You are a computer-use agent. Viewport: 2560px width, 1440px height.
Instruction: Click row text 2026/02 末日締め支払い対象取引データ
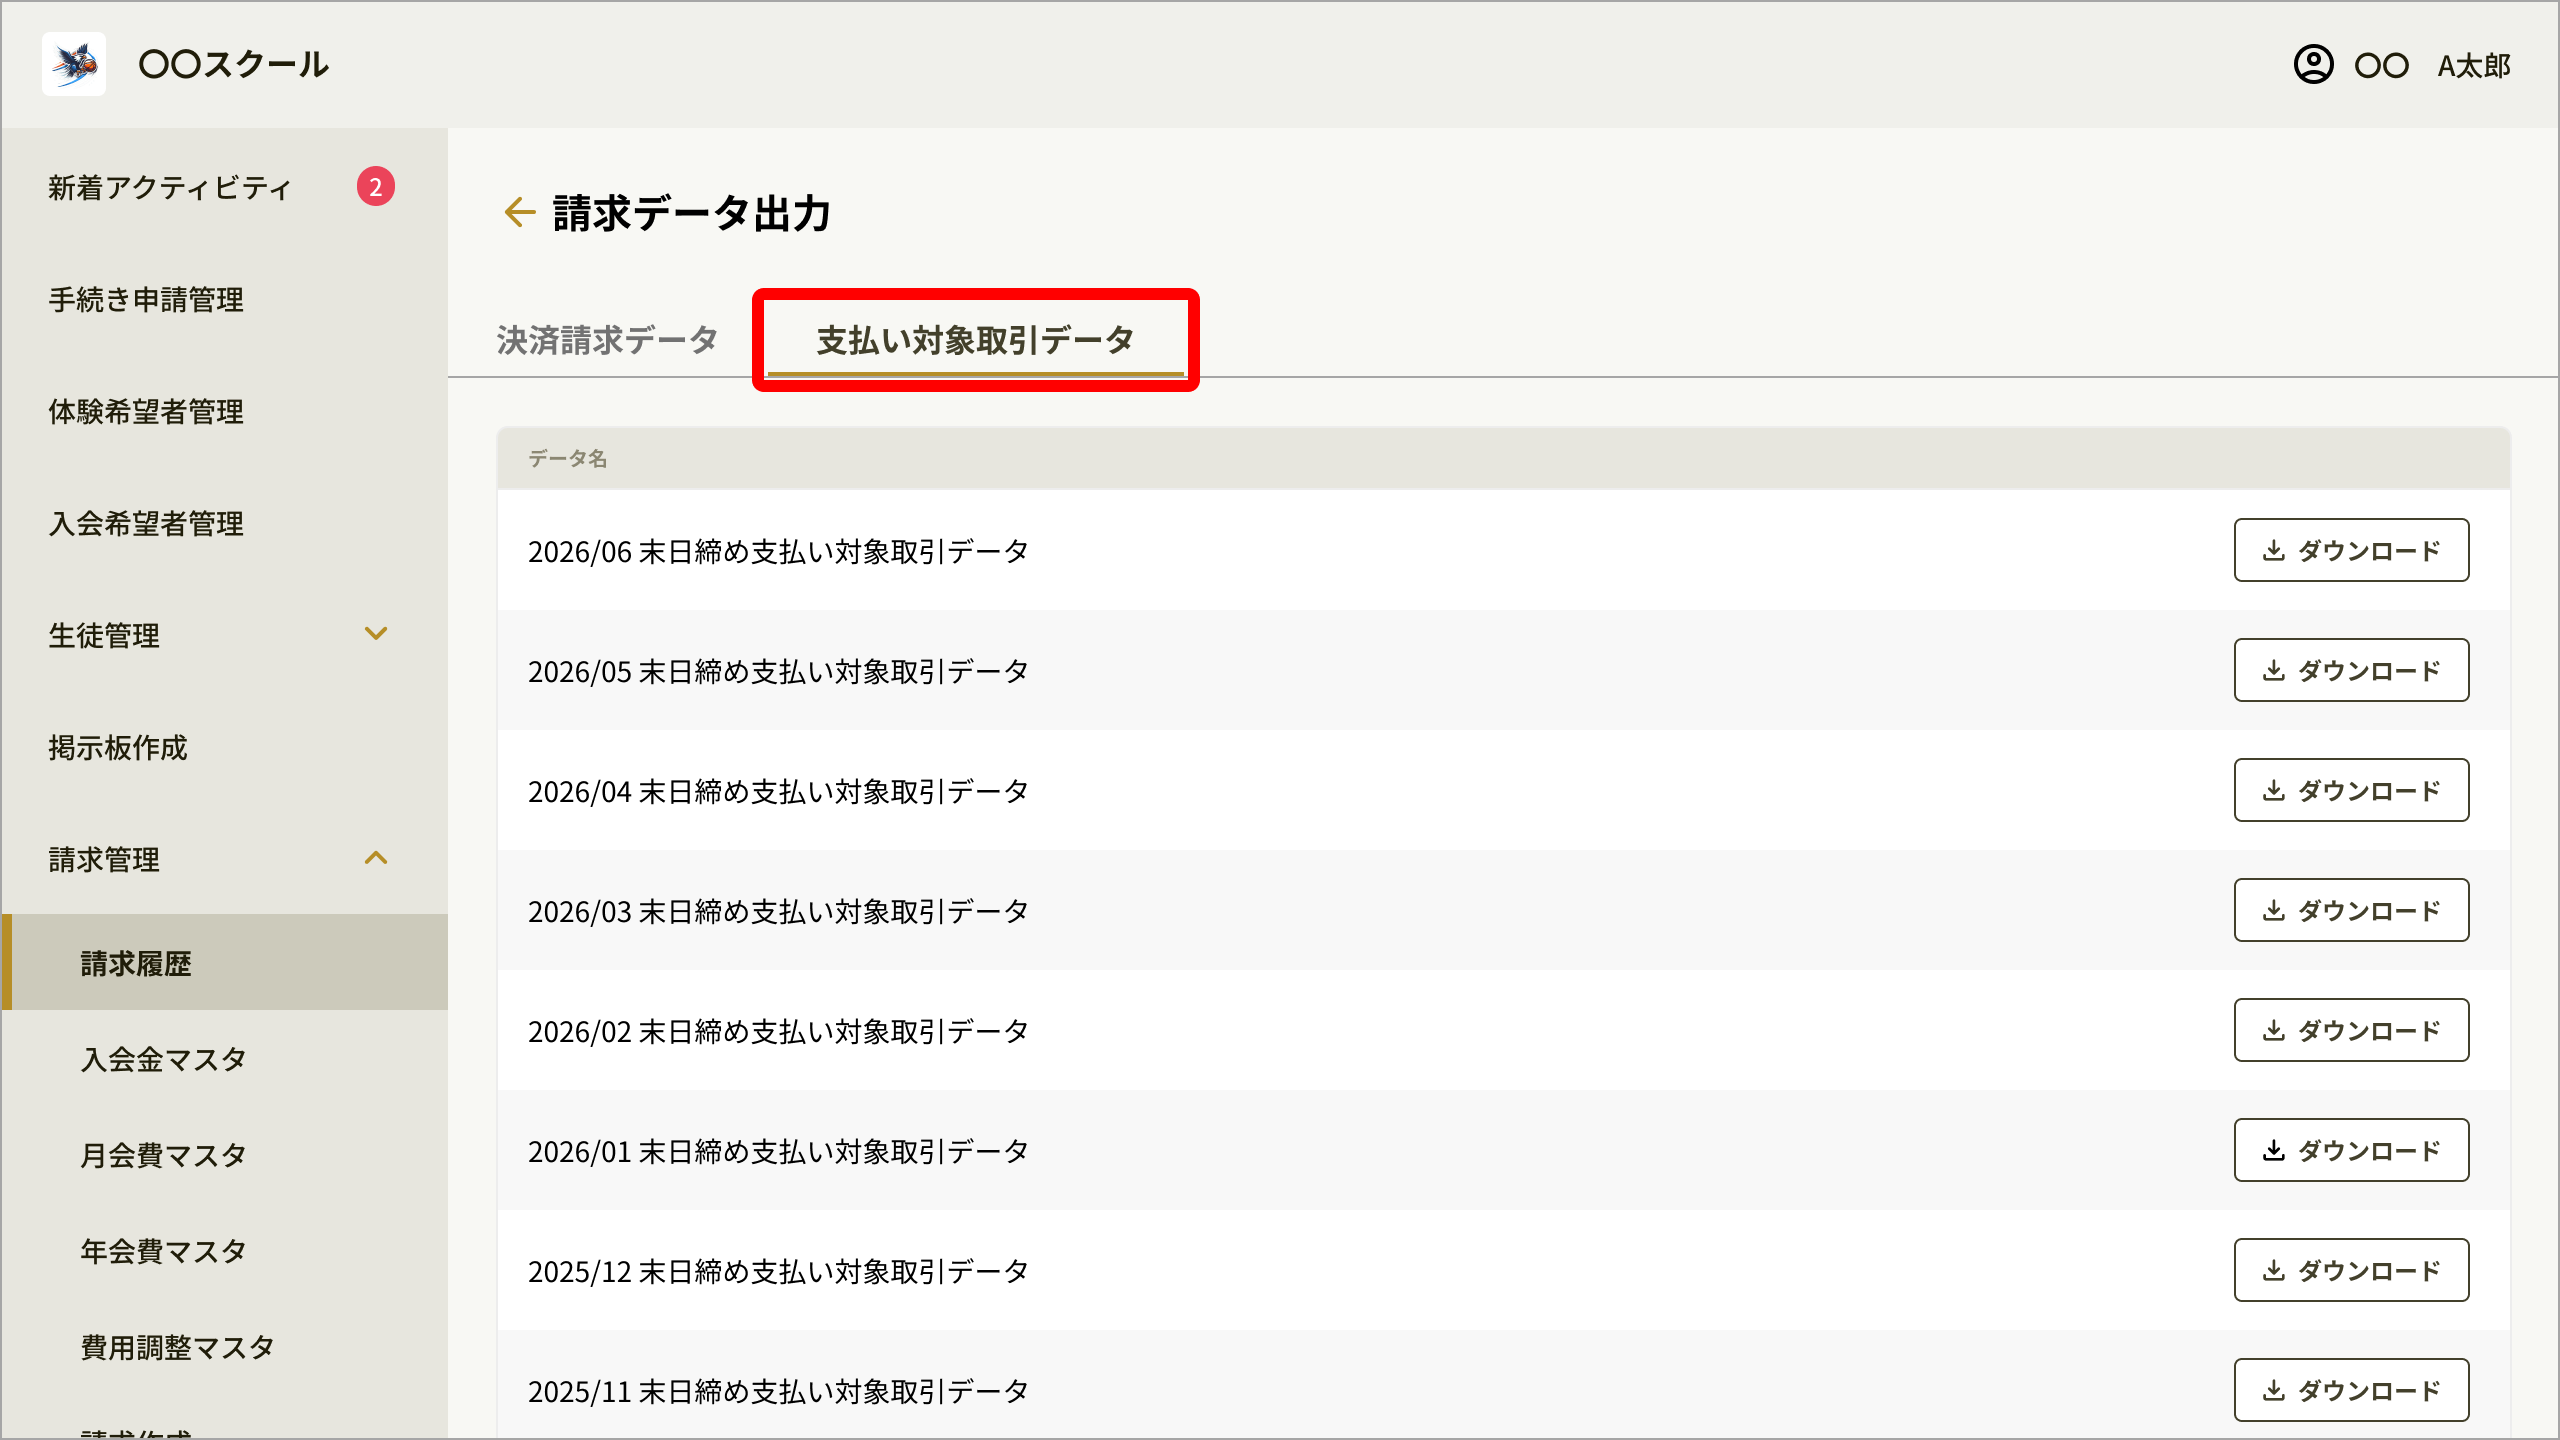tap(778, 1031)
